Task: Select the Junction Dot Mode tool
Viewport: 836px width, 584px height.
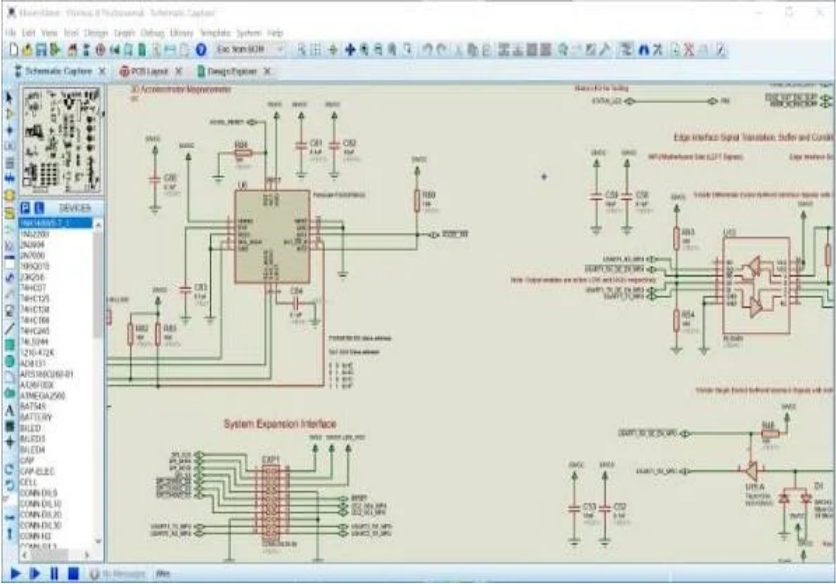Action: point(9,130)
